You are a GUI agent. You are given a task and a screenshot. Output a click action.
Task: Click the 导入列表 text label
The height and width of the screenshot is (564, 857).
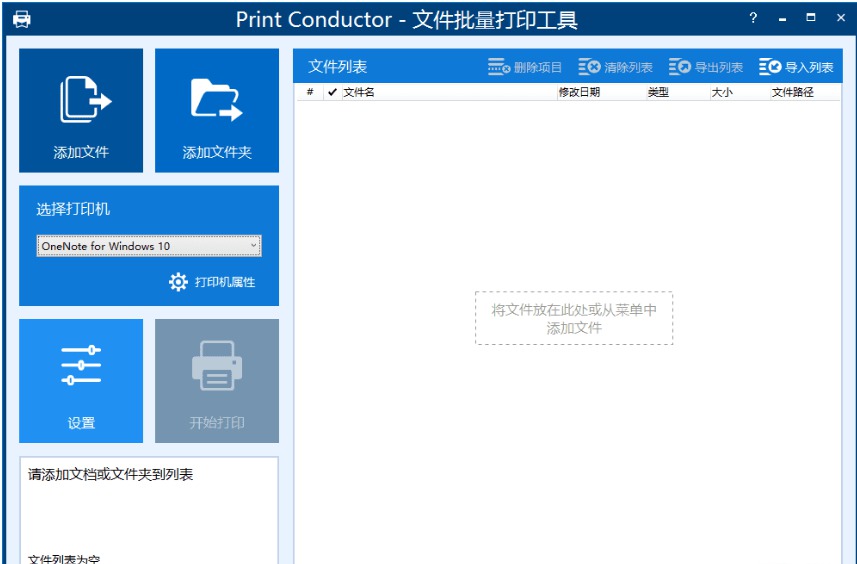click(809, 67)
